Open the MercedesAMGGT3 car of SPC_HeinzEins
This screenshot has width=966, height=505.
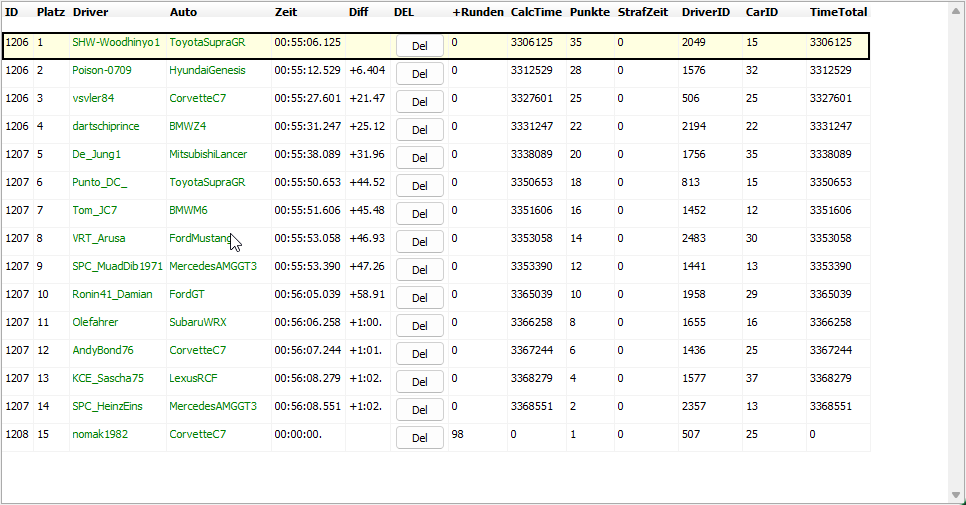point(213,407)
